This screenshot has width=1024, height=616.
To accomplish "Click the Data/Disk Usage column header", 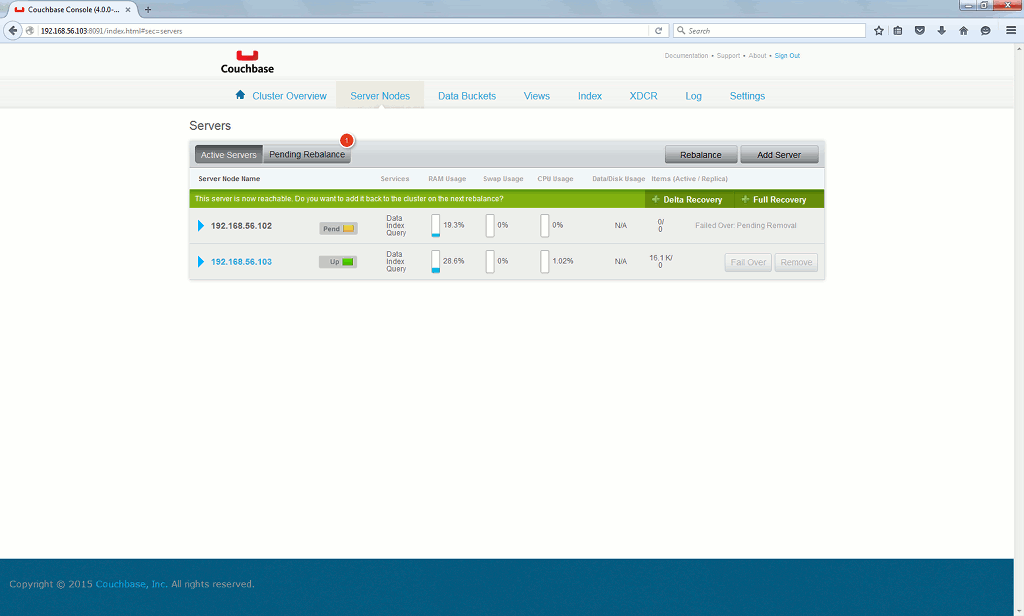I will 618,179.
